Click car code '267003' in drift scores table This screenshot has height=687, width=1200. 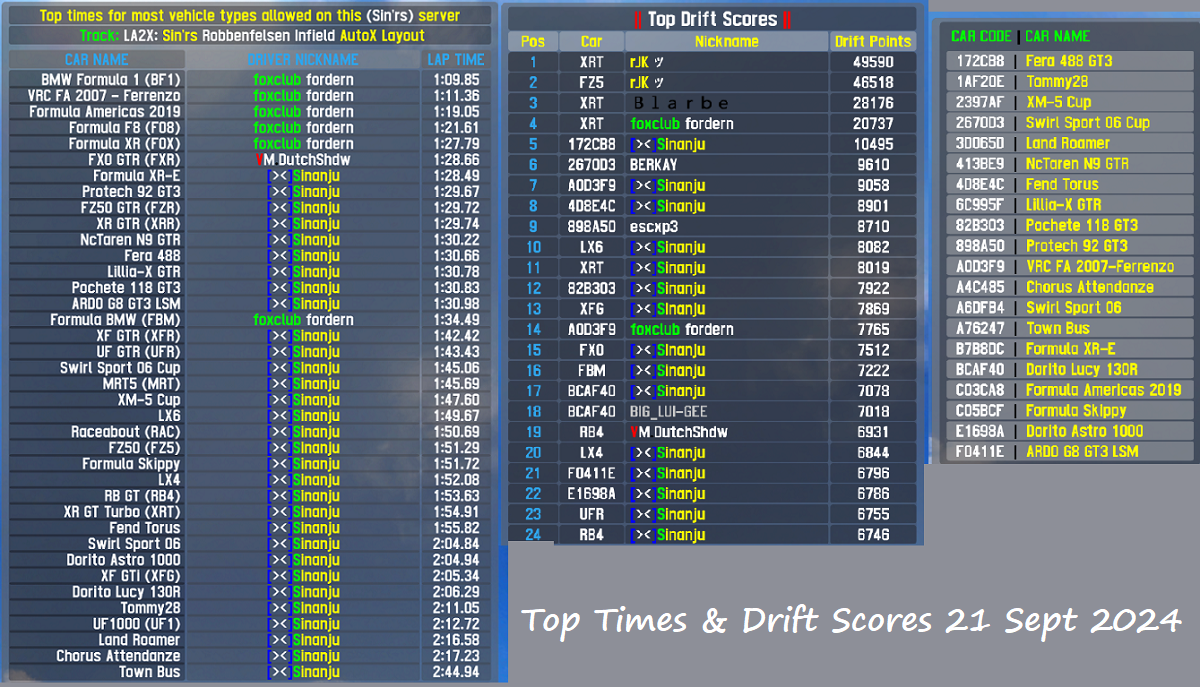591,165
